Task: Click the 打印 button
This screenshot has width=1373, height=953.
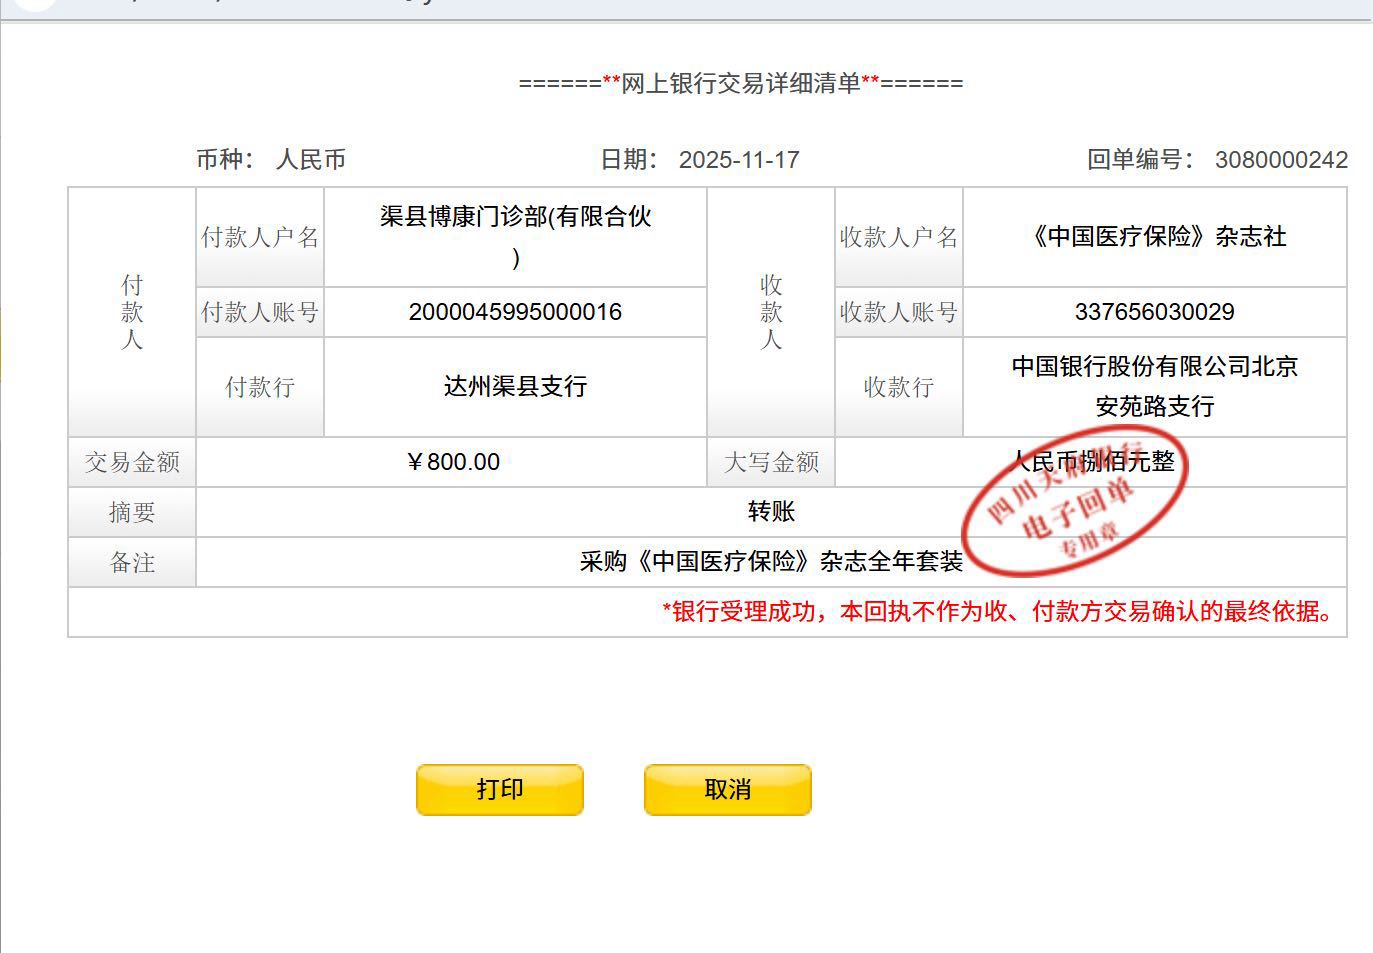Action: click(499, 790)
